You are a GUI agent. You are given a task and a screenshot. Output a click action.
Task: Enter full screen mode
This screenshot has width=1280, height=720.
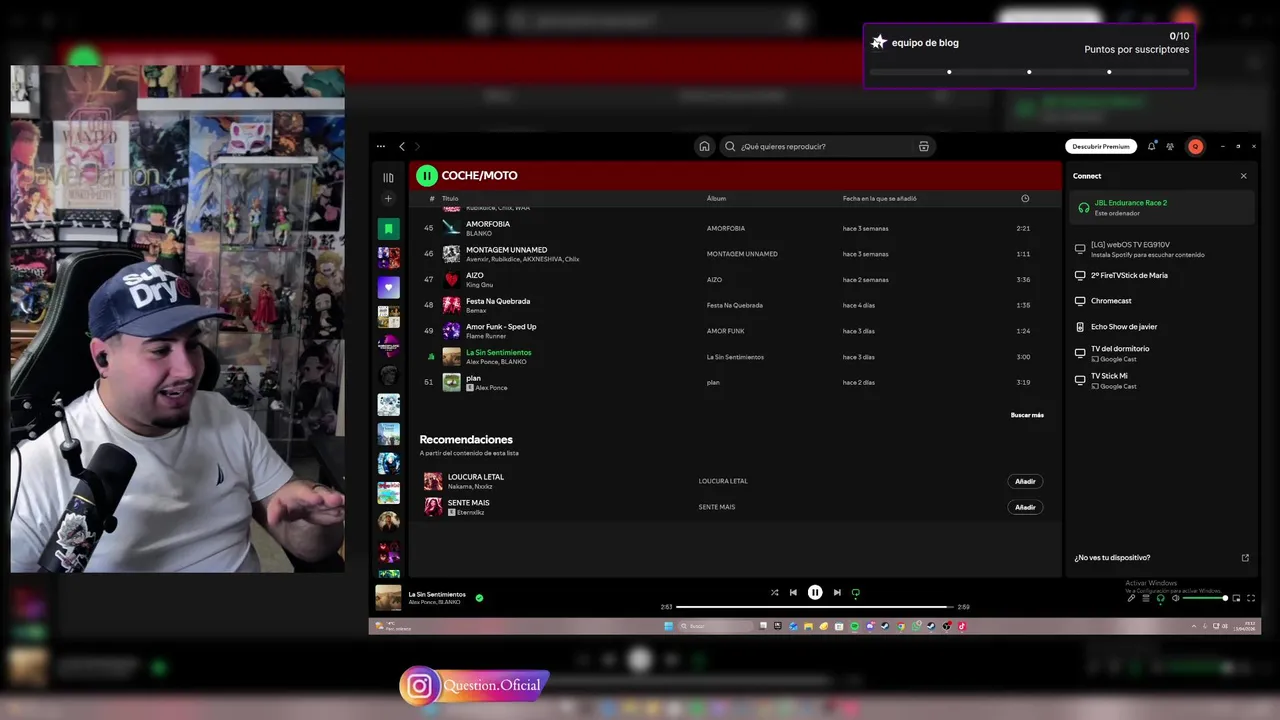pyautogui.click(x=1251, y=598)
